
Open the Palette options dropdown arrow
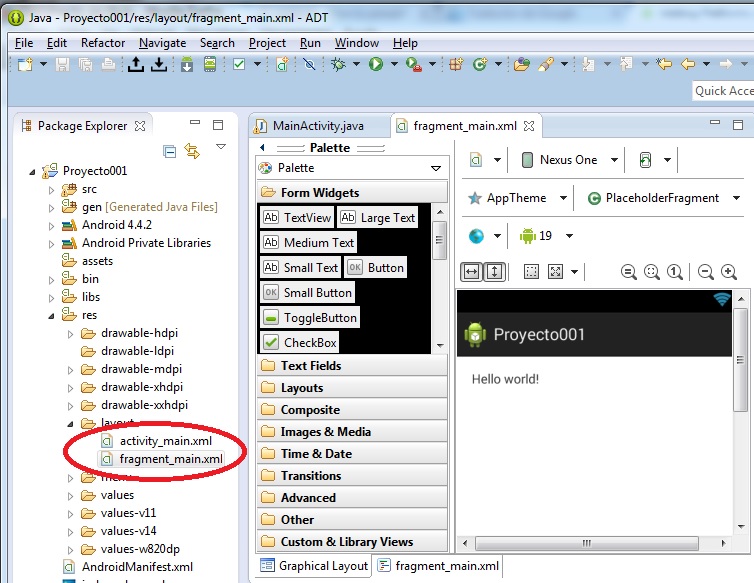(x=436, y=168)
